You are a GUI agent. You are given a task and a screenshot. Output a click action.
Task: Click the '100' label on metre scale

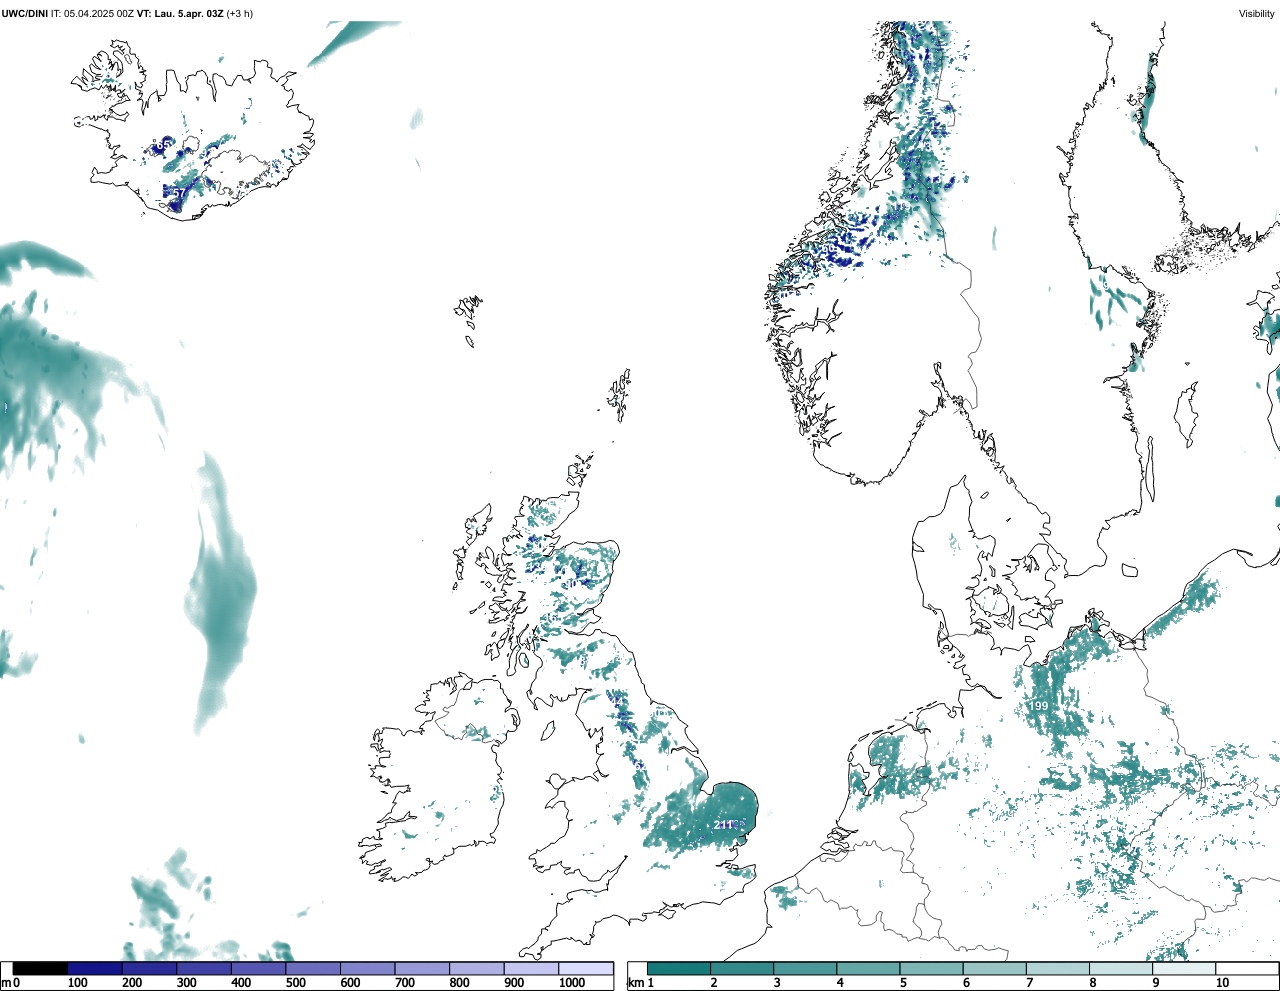point(77,983)
